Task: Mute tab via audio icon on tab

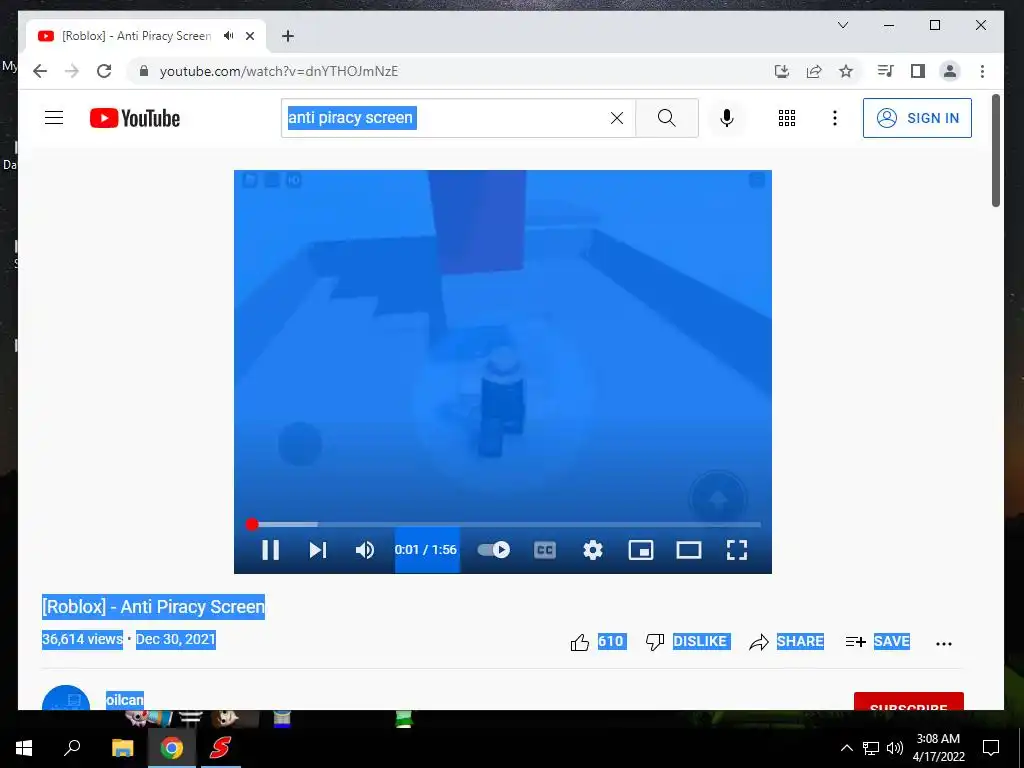Action: coord(228,35)
